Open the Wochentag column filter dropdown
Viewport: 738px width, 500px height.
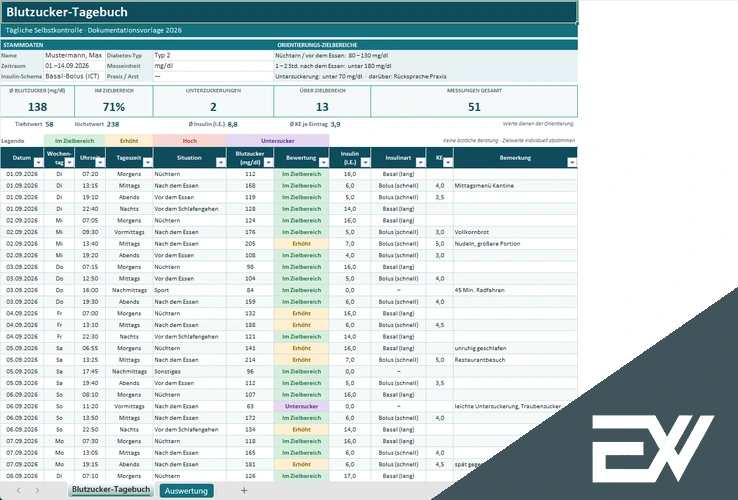click(x=69, y=162)
